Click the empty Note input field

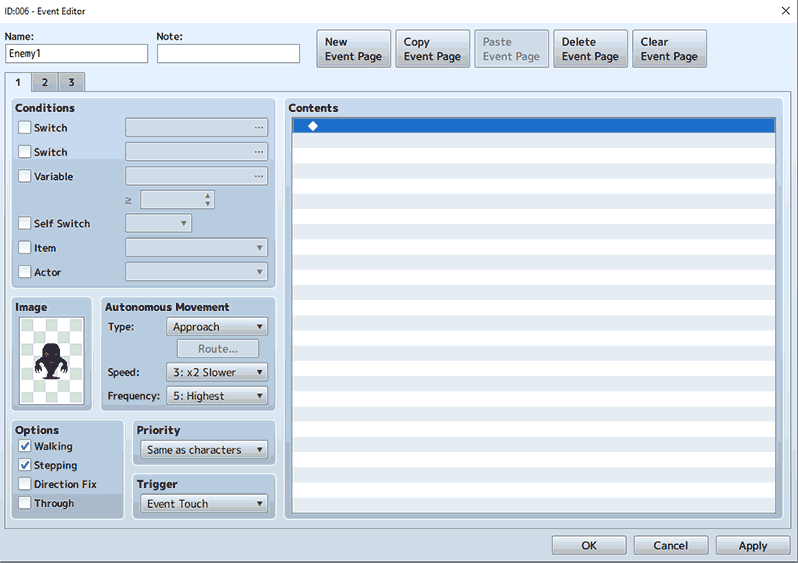(x=229, y=53)
